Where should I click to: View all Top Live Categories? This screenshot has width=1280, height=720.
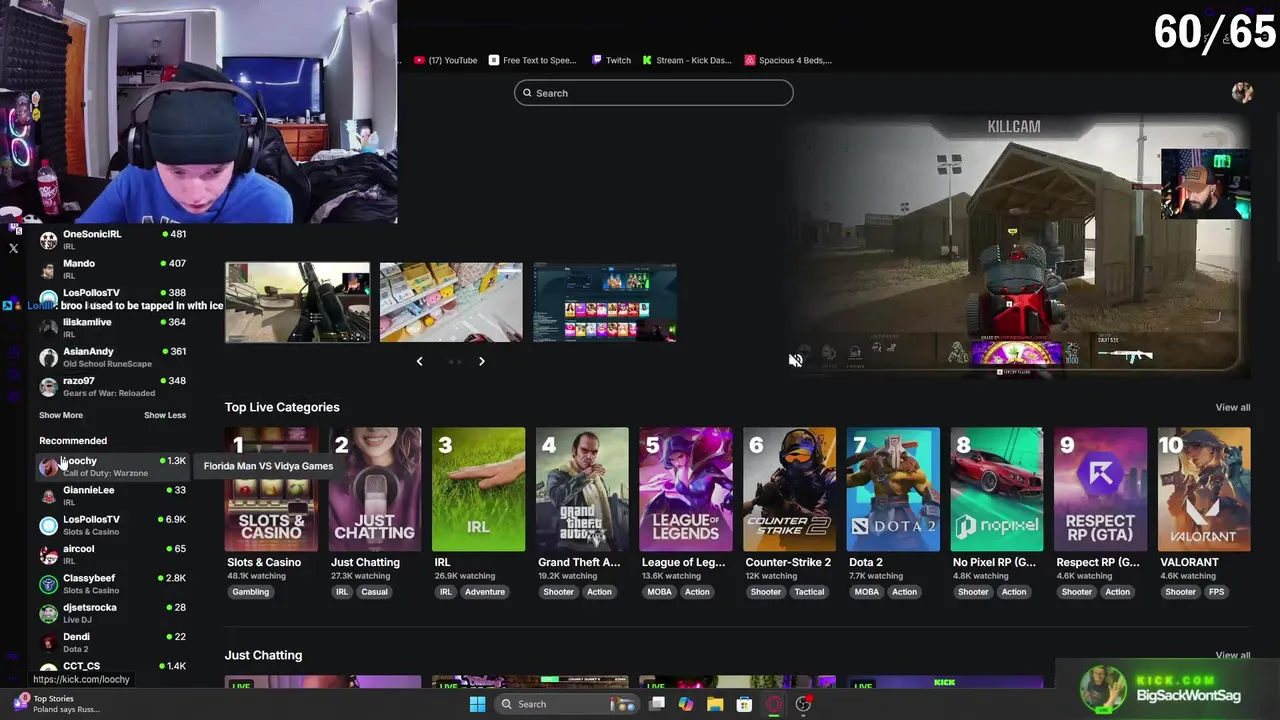1232,407
